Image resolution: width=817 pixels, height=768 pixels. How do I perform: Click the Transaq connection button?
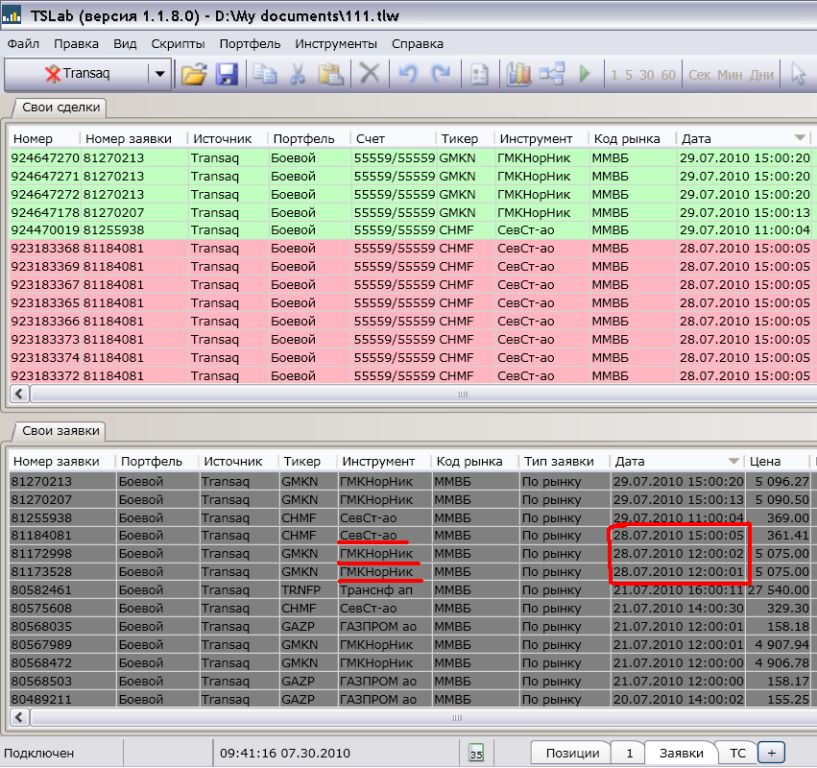point(78,75)
